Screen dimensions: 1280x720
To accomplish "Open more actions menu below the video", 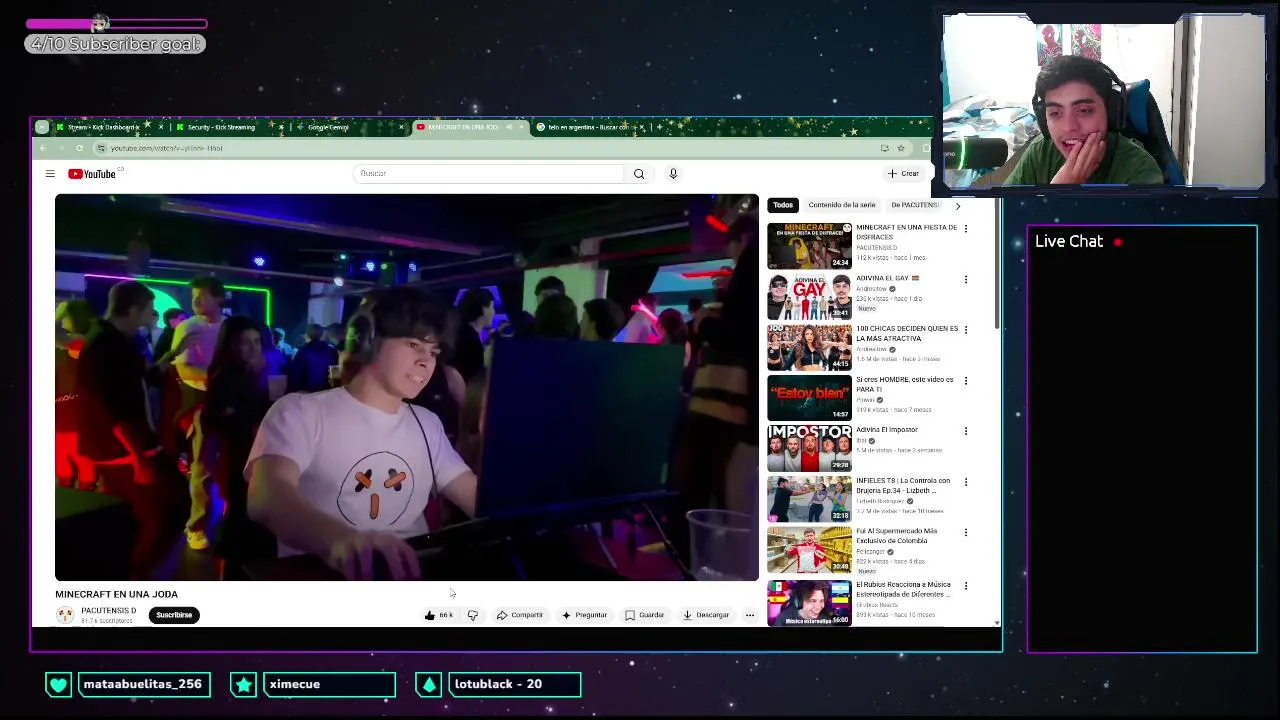I will (x=749, y=615).
